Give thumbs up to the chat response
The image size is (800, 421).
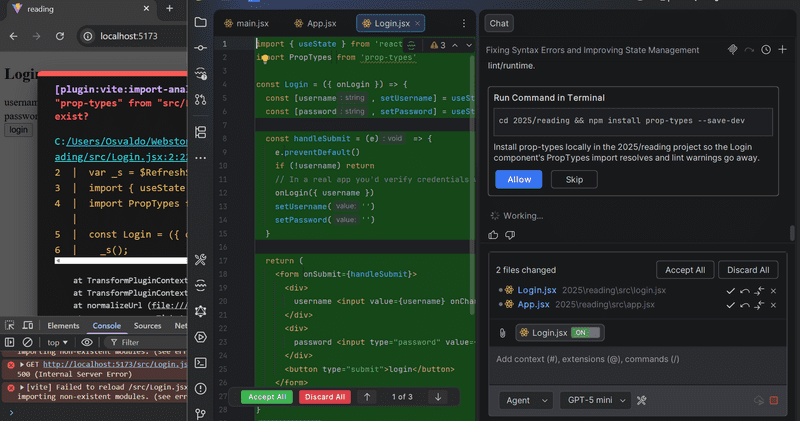point(493,235)
